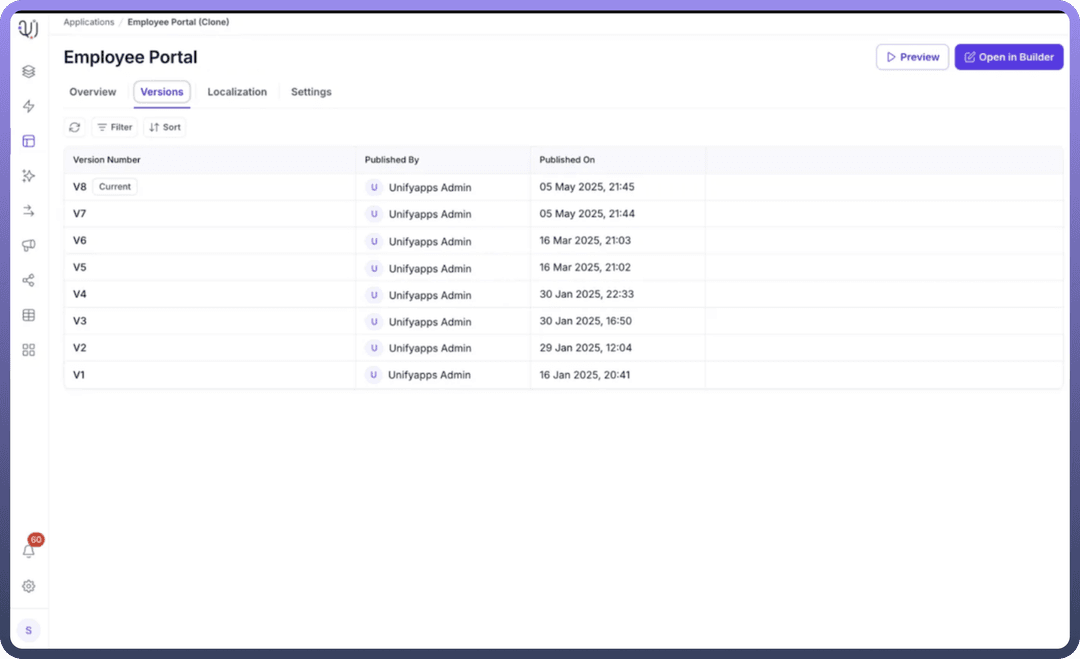Open the sparkles AI icon in sidebar
The width and height of the screenshot is (1080, 659).
(x=29, y=176)
